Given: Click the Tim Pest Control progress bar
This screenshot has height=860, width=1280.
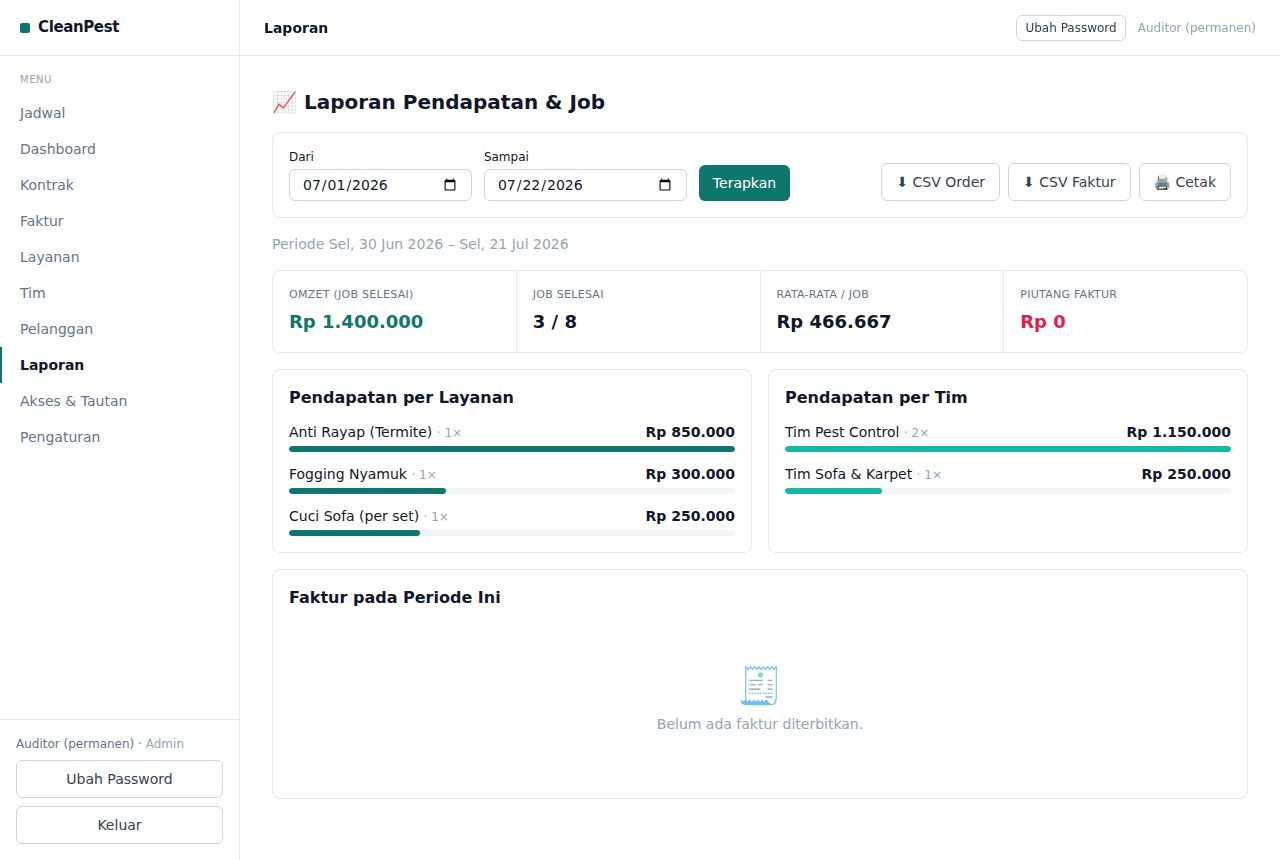Looking at the screenshot, I should 1008,449.
